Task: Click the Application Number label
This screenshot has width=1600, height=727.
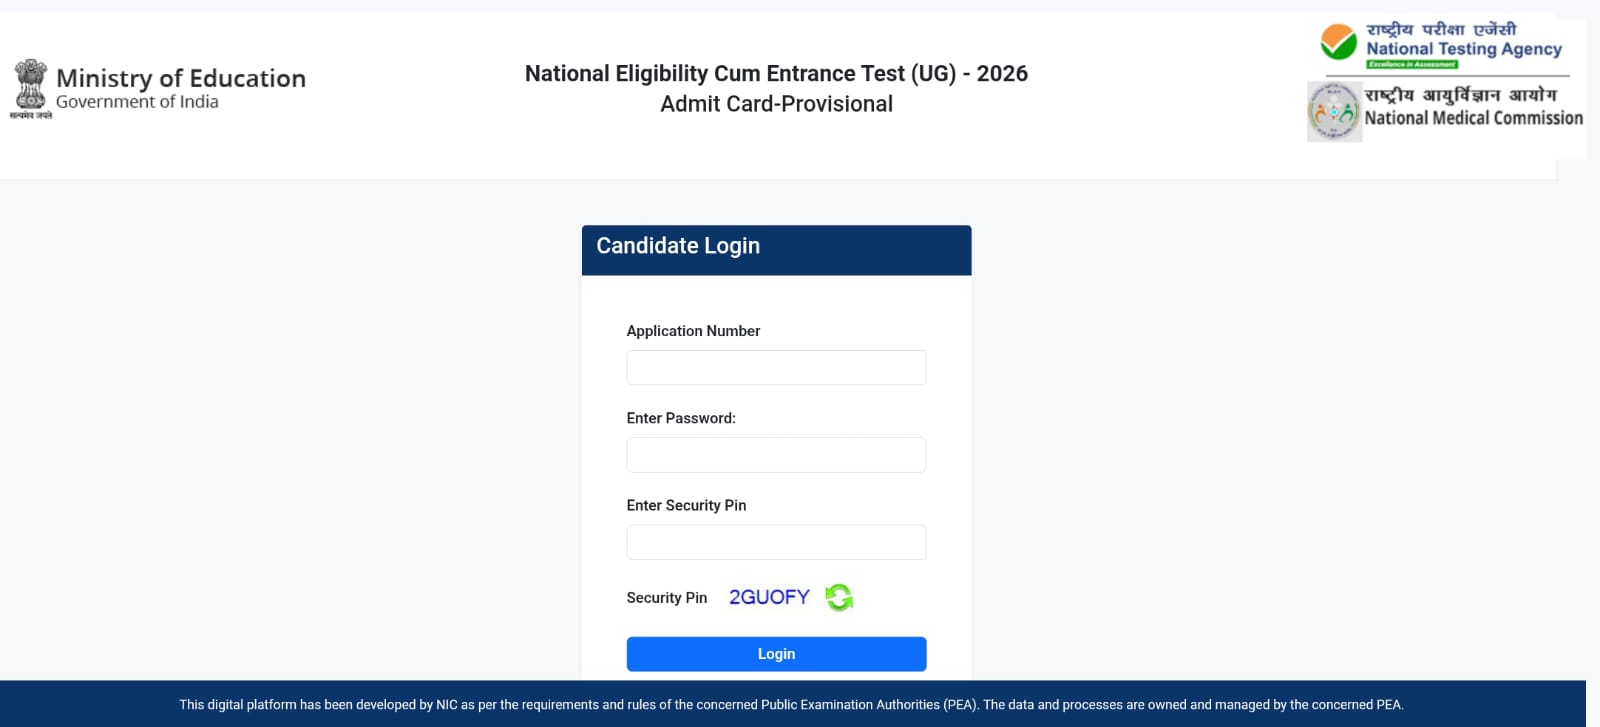Action: [693, 331]
